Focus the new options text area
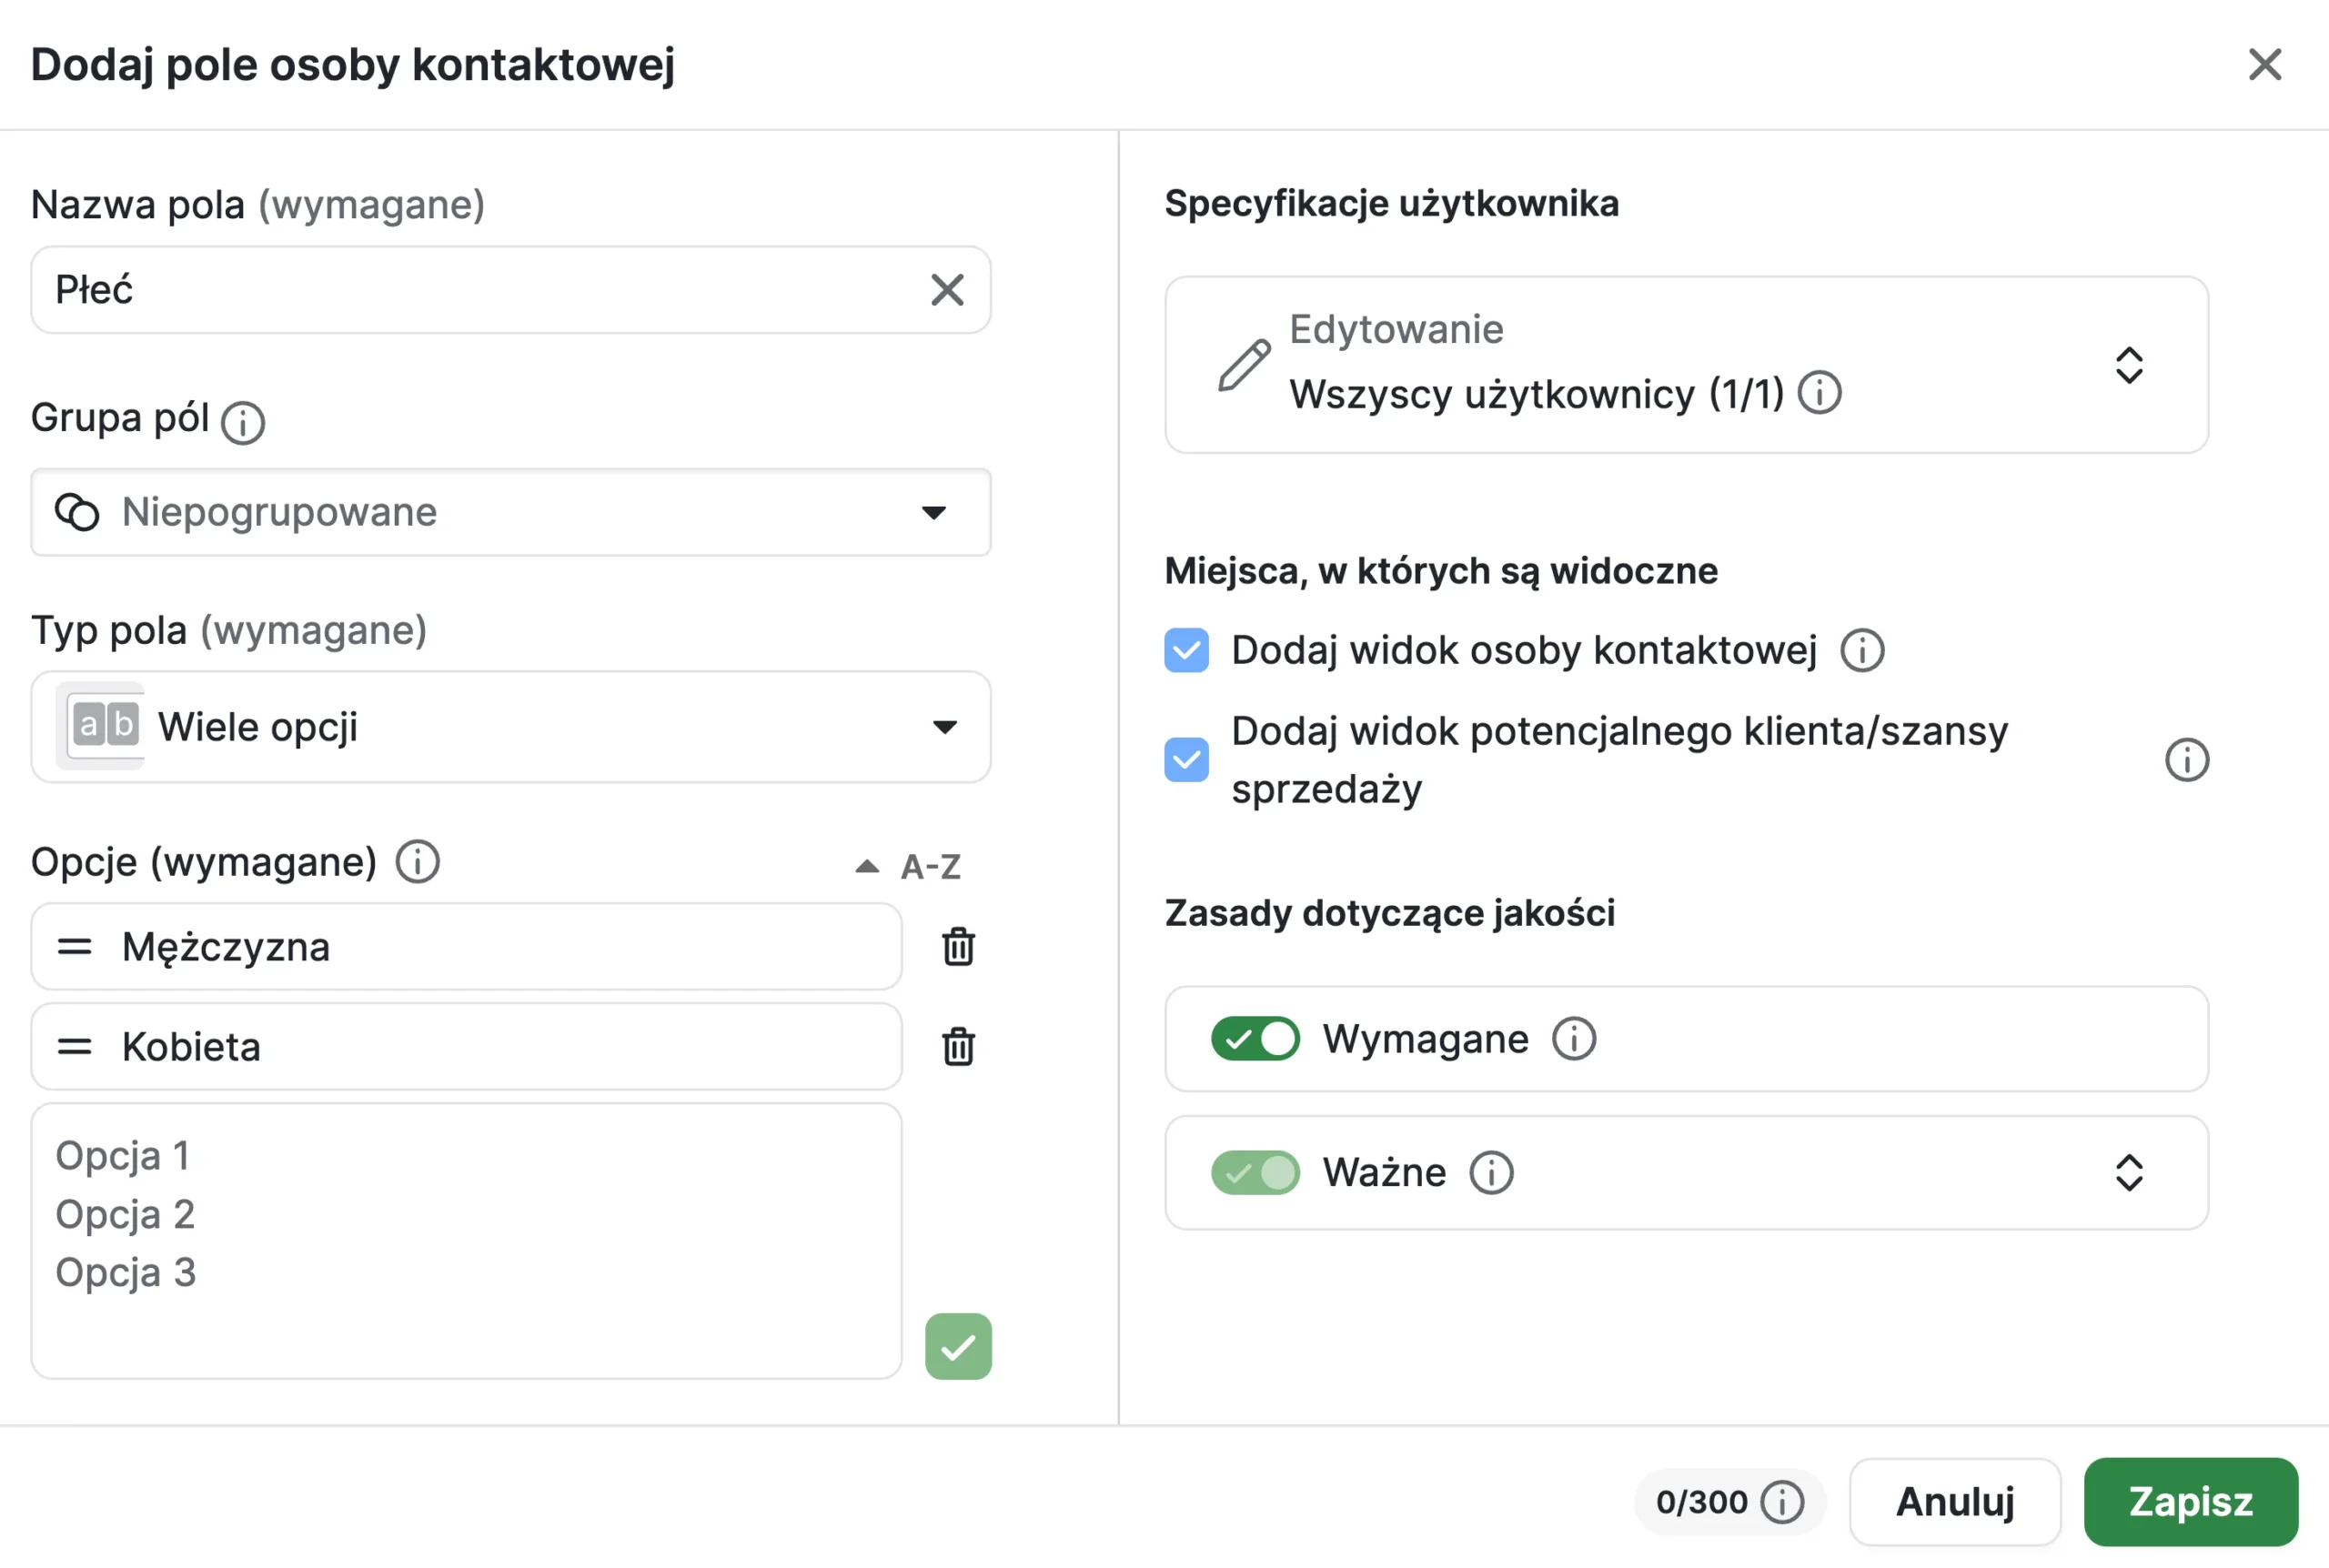 pos(466,1241)
